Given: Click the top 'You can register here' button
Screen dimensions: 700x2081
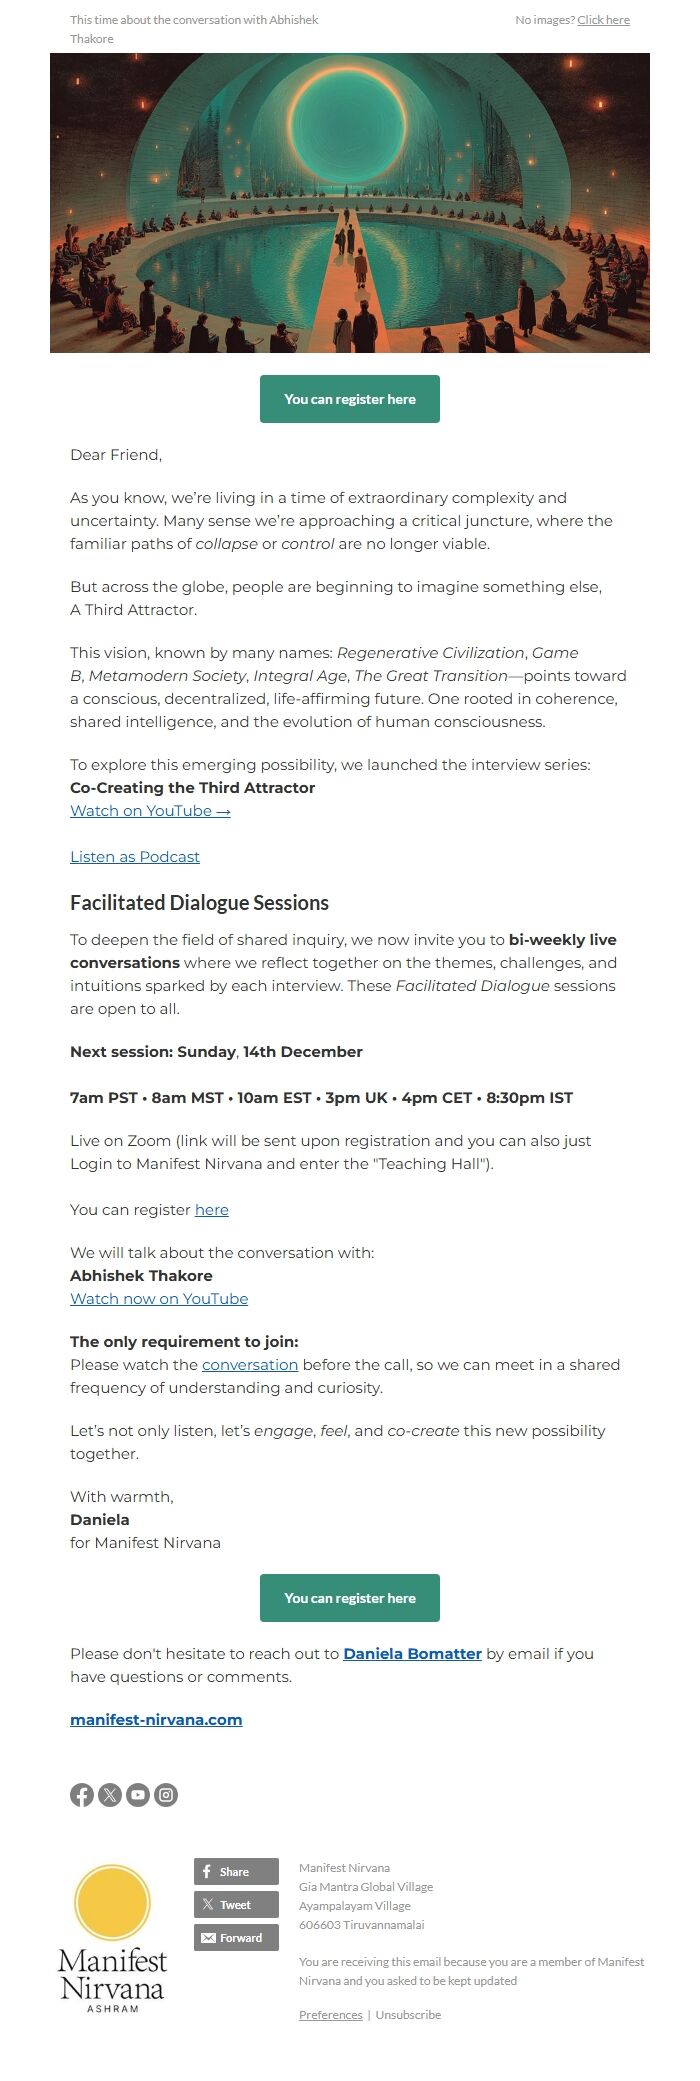Looking at the screenshot, I should click(350, 399).
